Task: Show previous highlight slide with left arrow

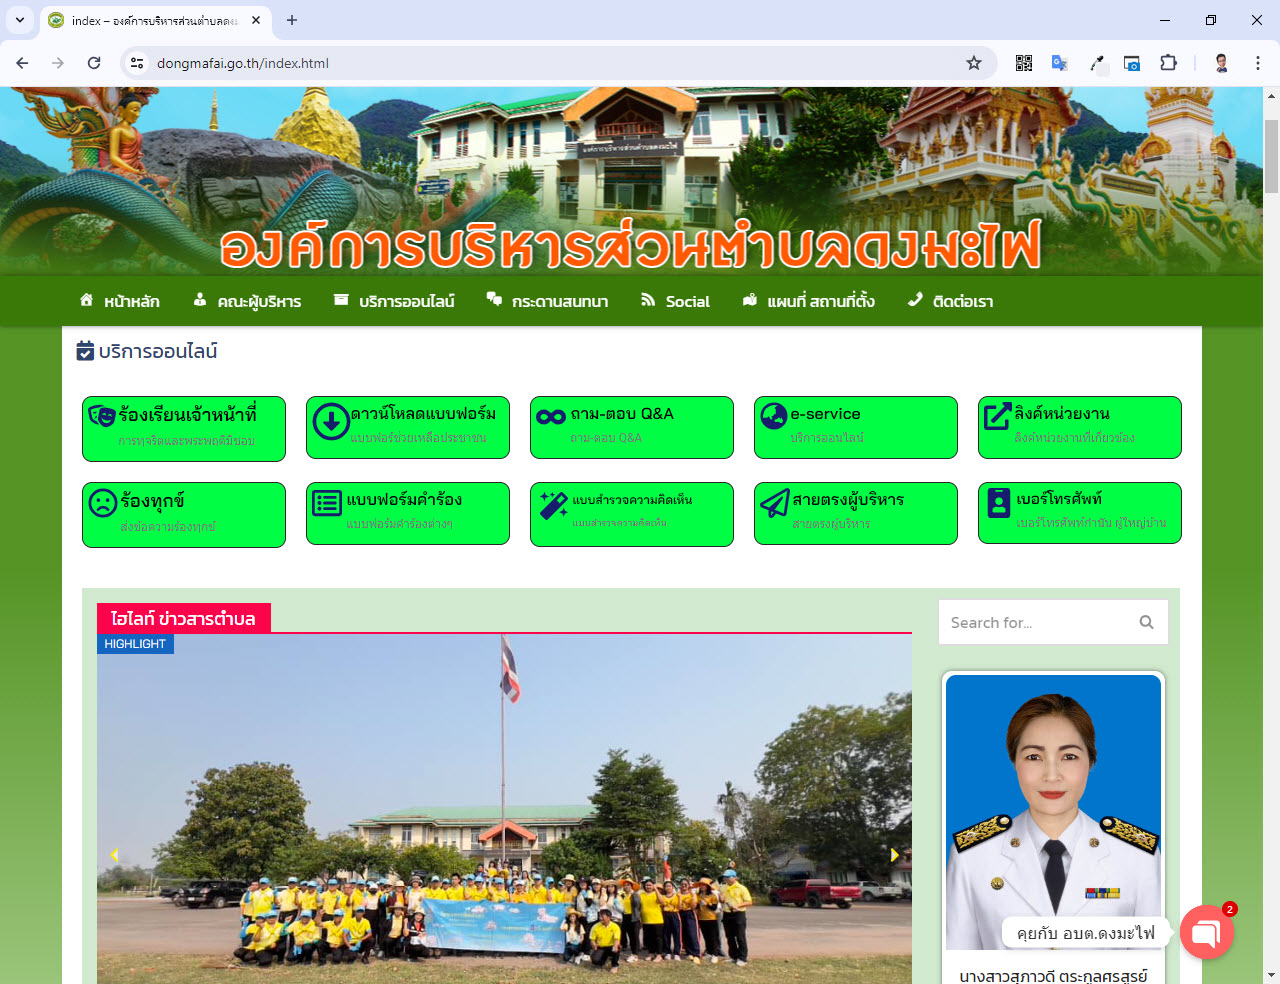Action: 114,855
